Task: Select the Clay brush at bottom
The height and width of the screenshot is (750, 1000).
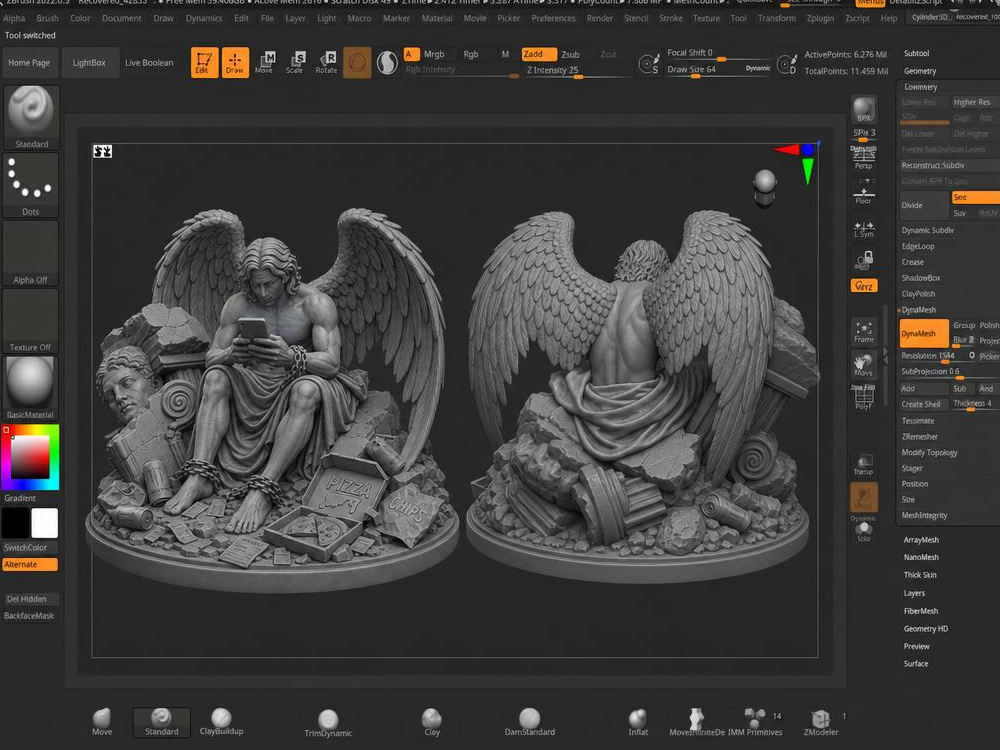Action: point(432,722)
